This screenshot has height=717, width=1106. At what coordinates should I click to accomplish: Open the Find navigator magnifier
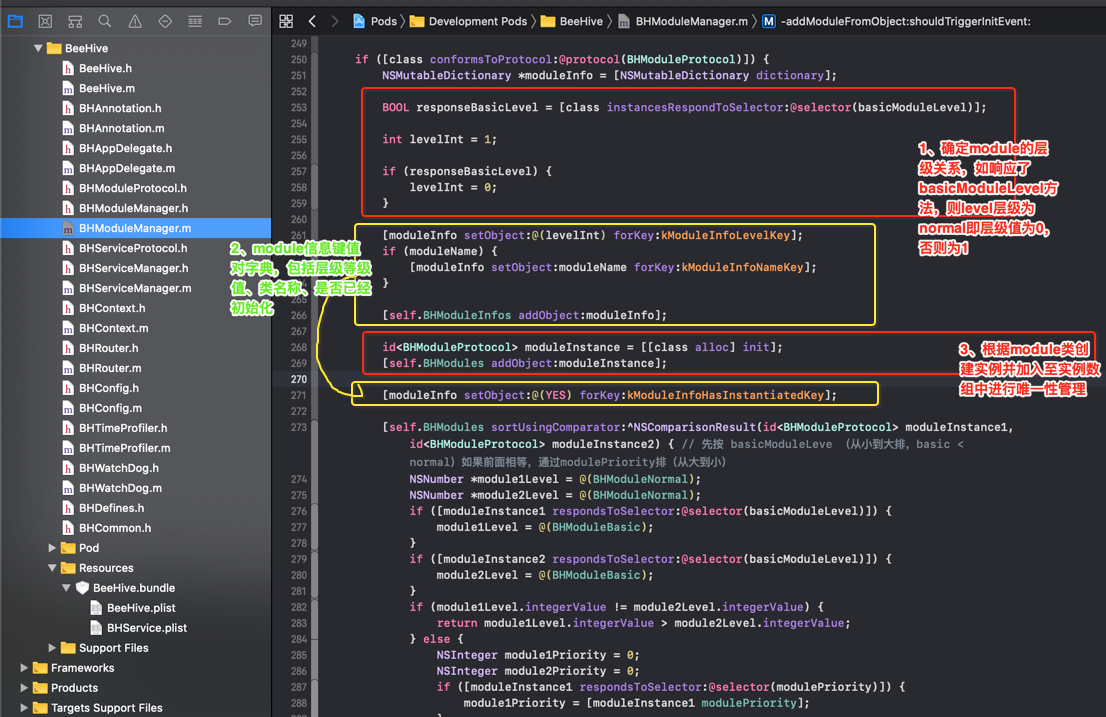pos(105,21)
